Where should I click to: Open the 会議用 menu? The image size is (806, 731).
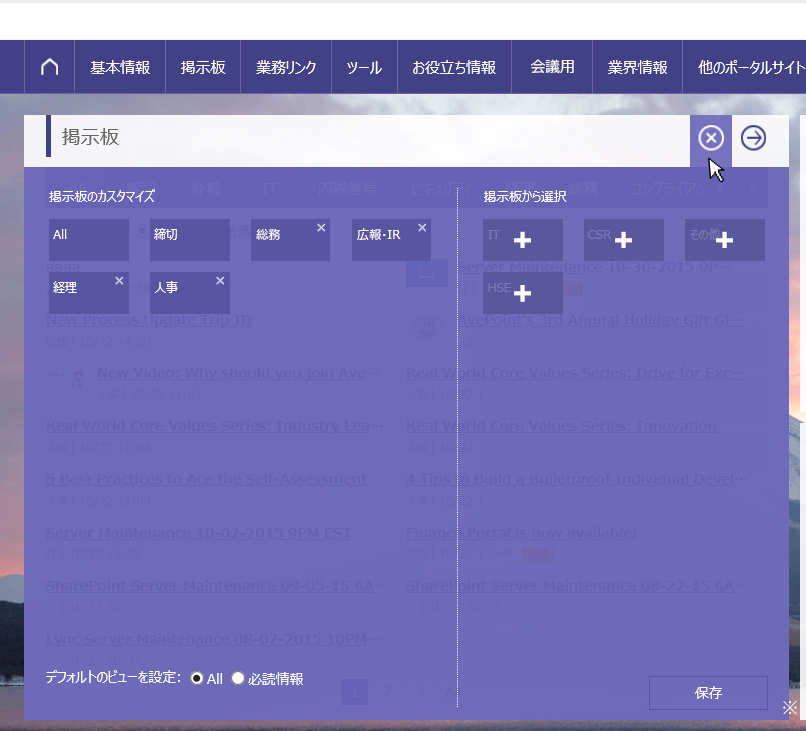pyautogui.click(x=552, y=67)
